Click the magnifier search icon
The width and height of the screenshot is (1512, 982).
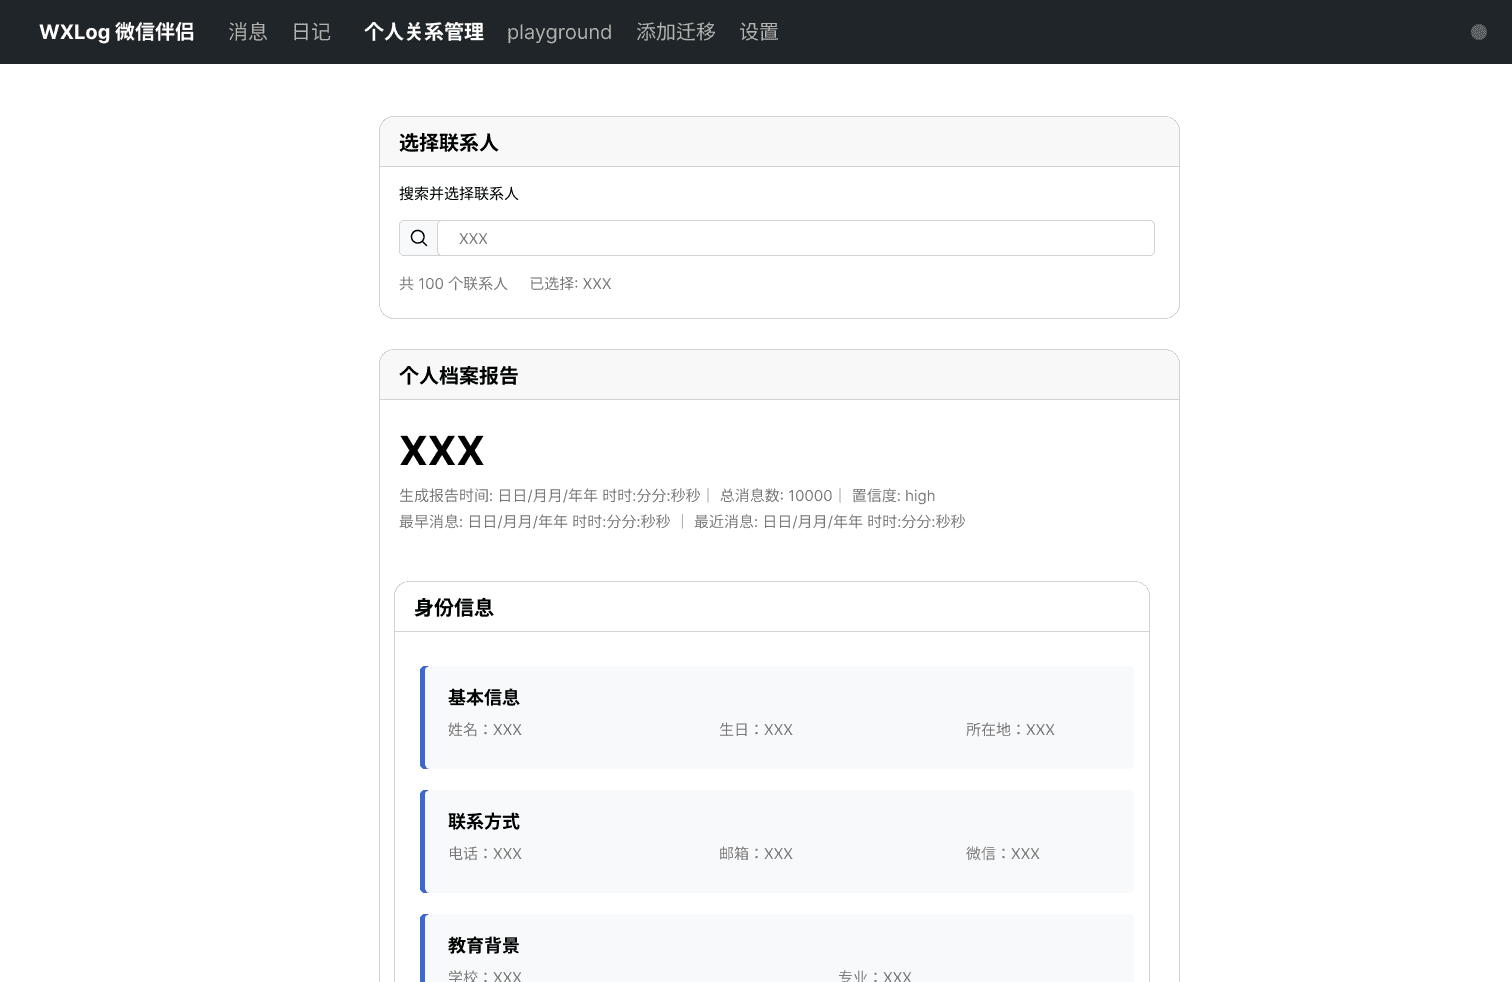coord(418,238)
